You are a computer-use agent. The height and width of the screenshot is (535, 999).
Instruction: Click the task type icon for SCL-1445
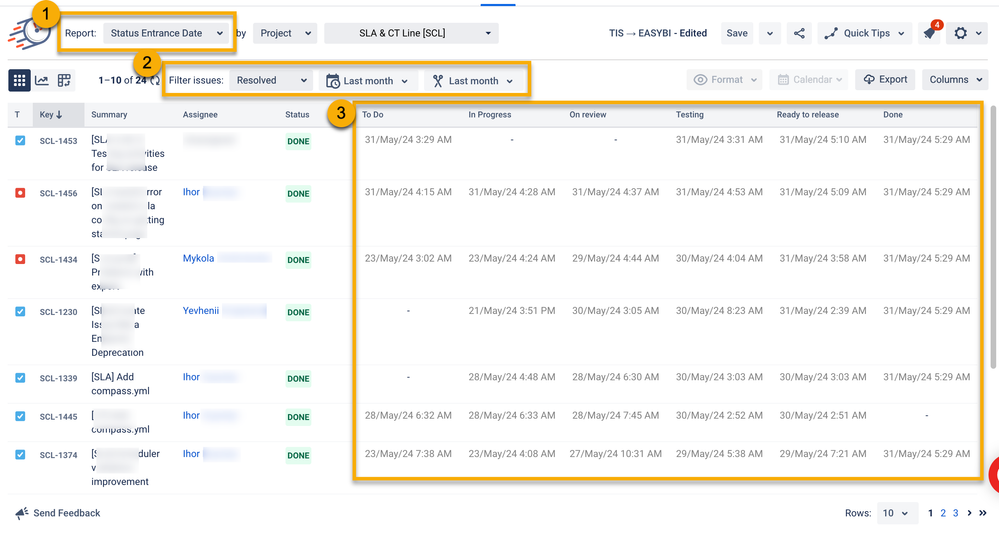pos(20,416)
